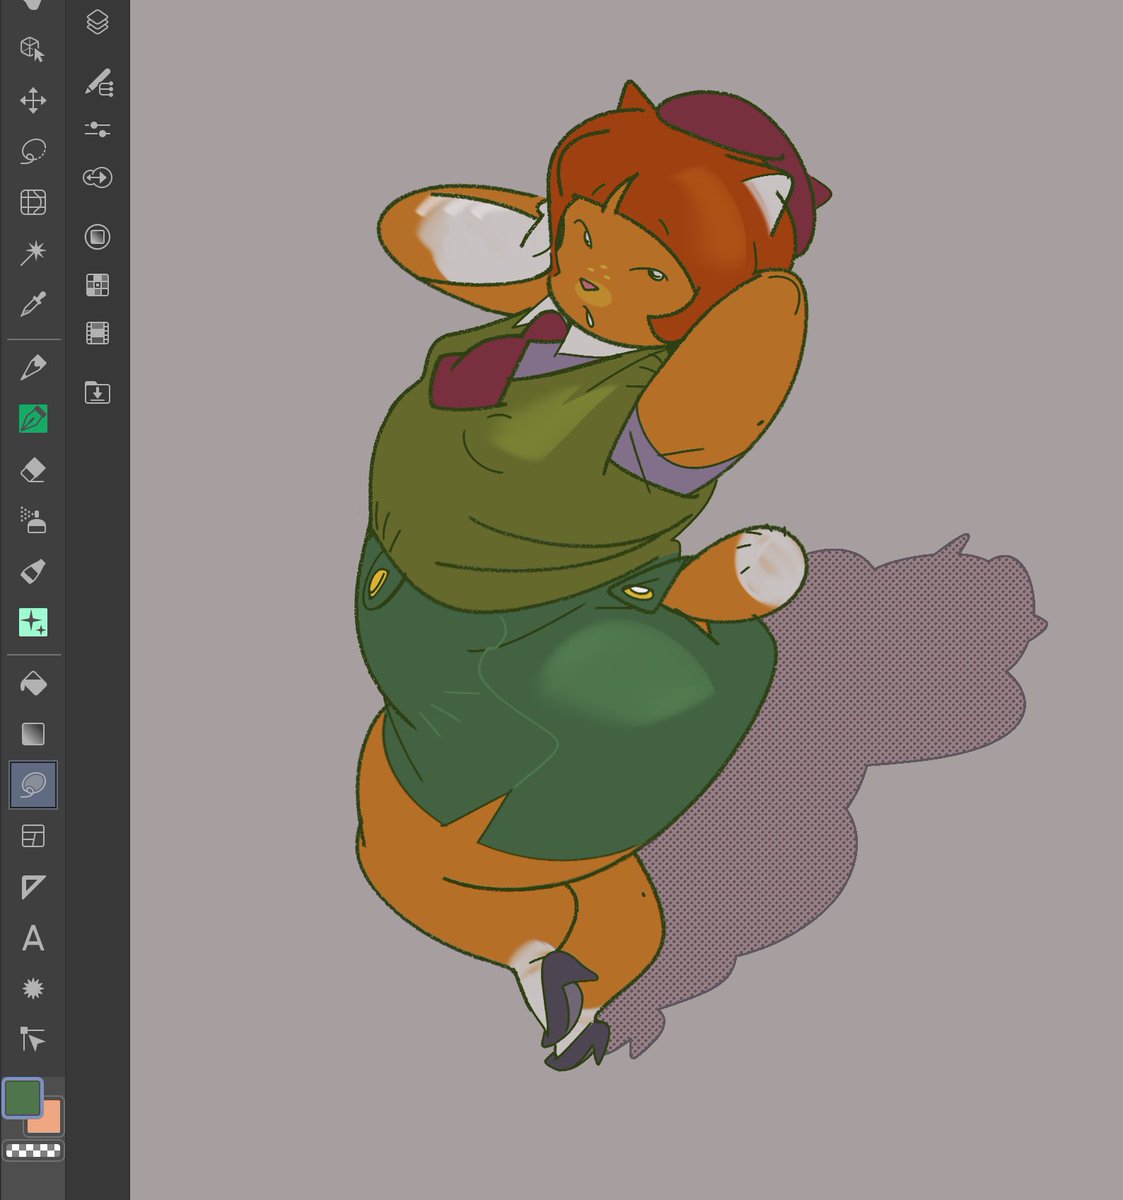Select the gray Pen nib tool
Screen dimensions: 1123x1200
33,367
